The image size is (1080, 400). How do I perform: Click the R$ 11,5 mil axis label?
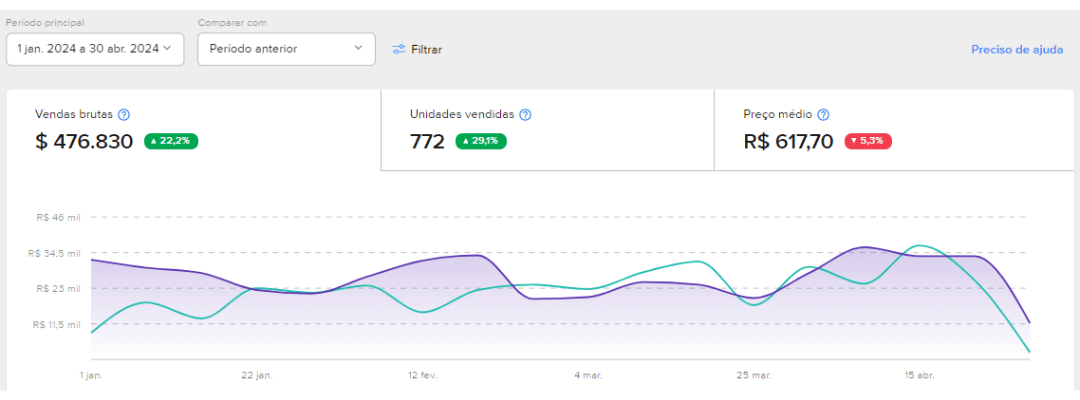[56, 324]
